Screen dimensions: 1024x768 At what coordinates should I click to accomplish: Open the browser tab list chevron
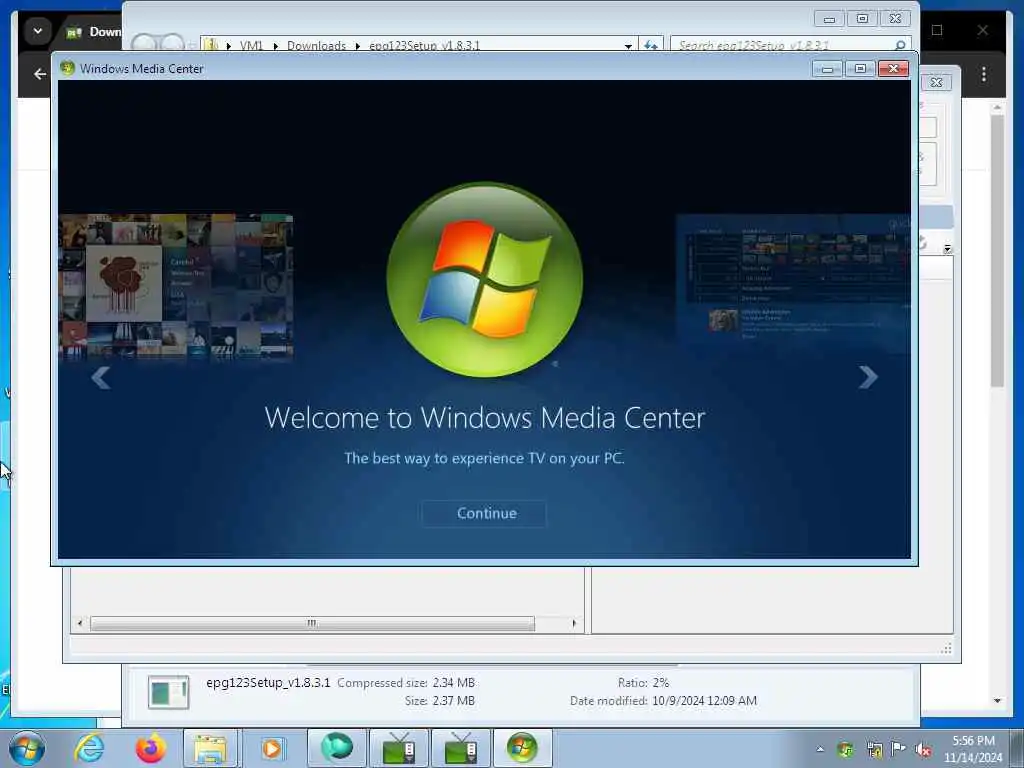[x=38, y=31]
